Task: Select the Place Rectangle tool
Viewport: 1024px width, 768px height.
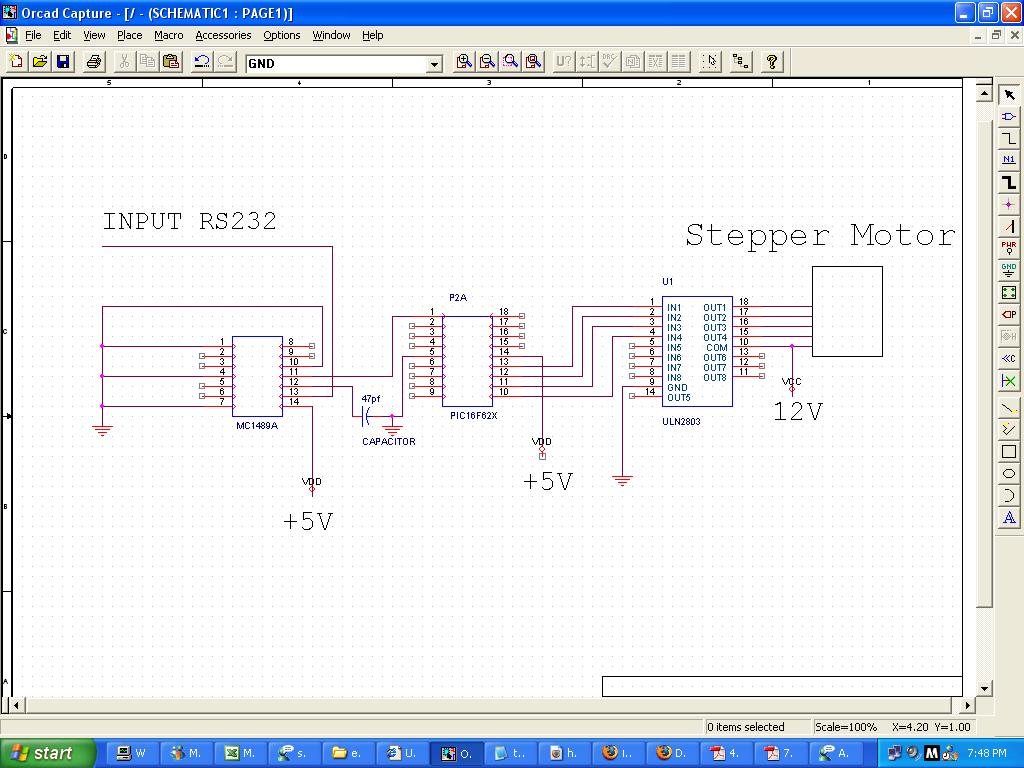Action: pyautogui.click(x=1009, y=452)
